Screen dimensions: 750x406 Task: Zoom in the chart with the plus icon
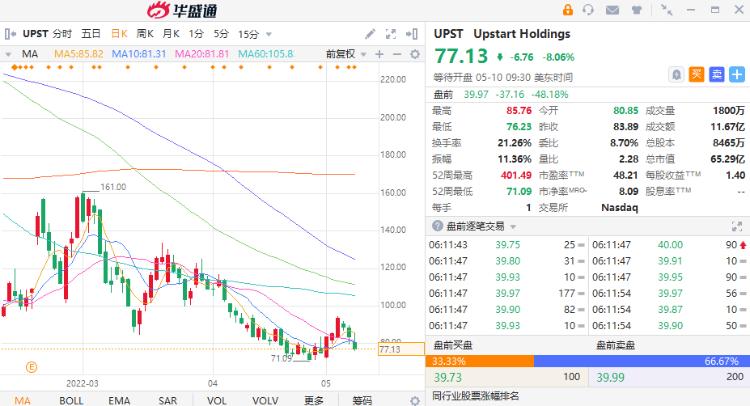(x=379, y=54)
